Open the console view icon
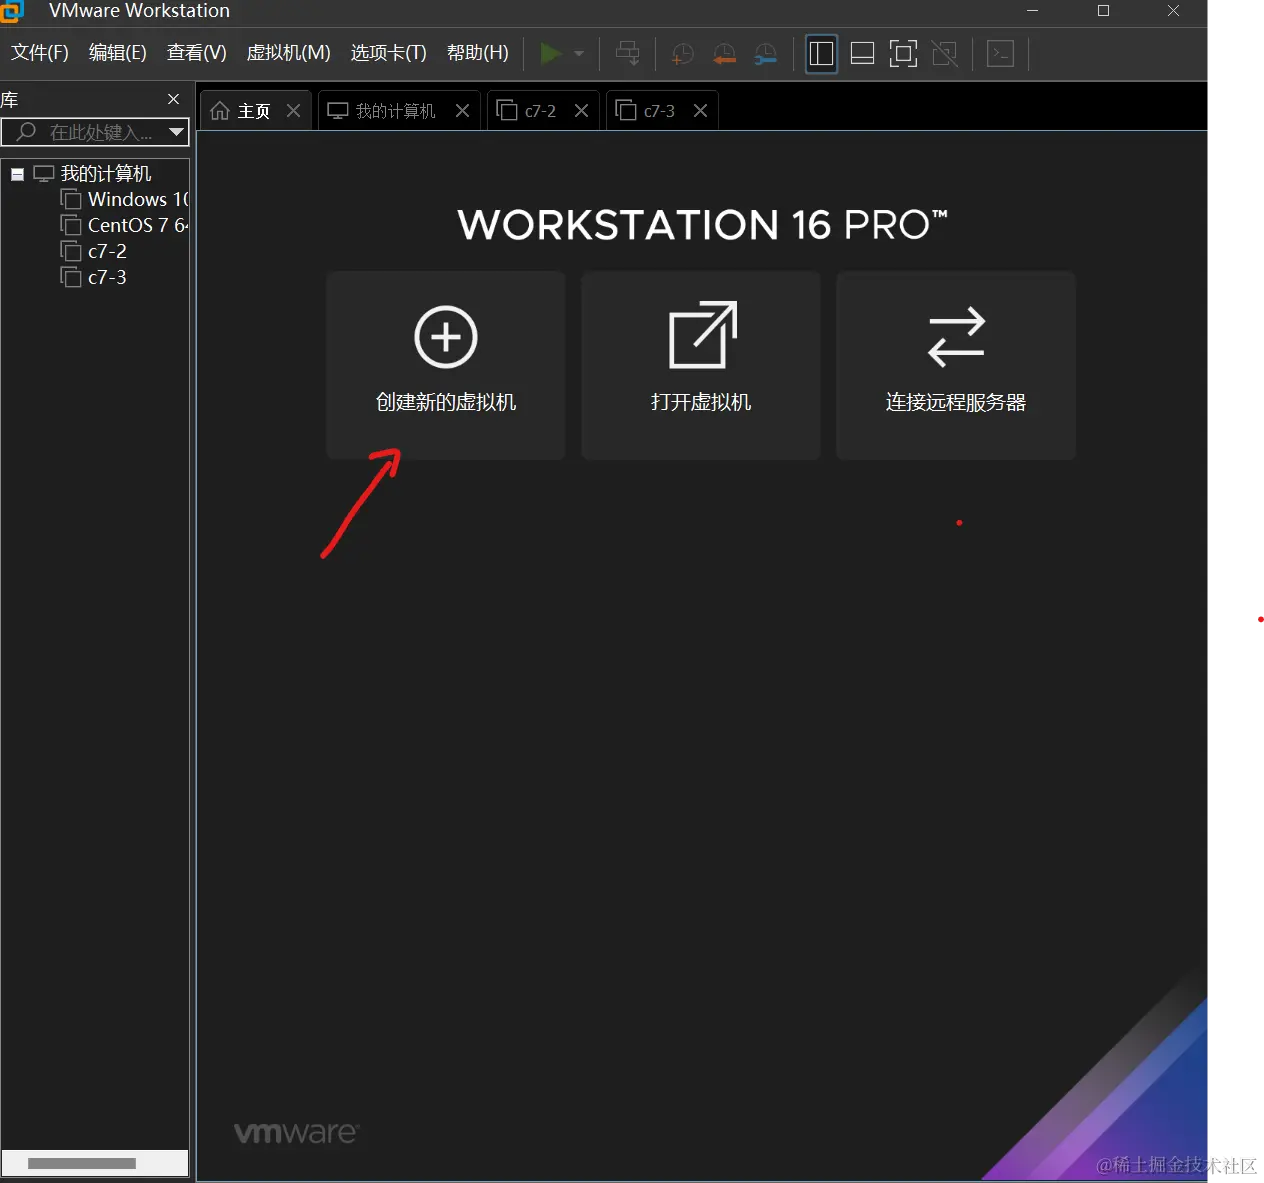Image resolution: width=1264 pixels, height=1183 pixels. (1000, 53)
